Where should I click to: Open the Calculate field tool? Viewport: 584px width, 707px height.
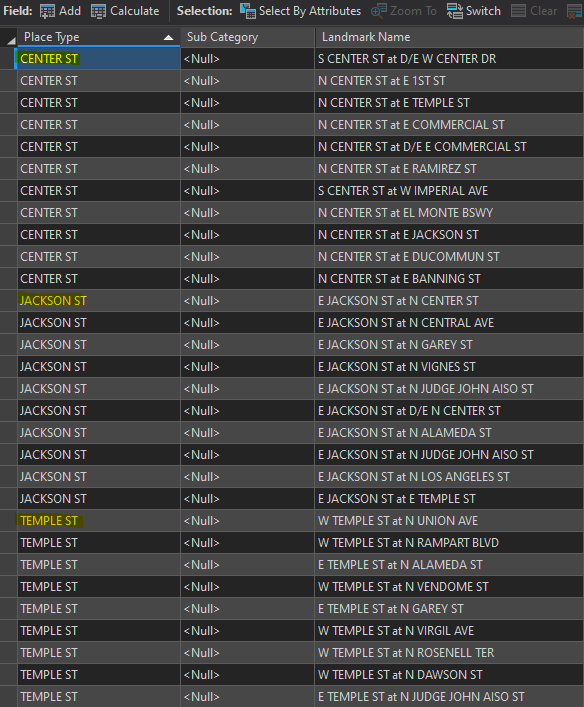(125, 11)
